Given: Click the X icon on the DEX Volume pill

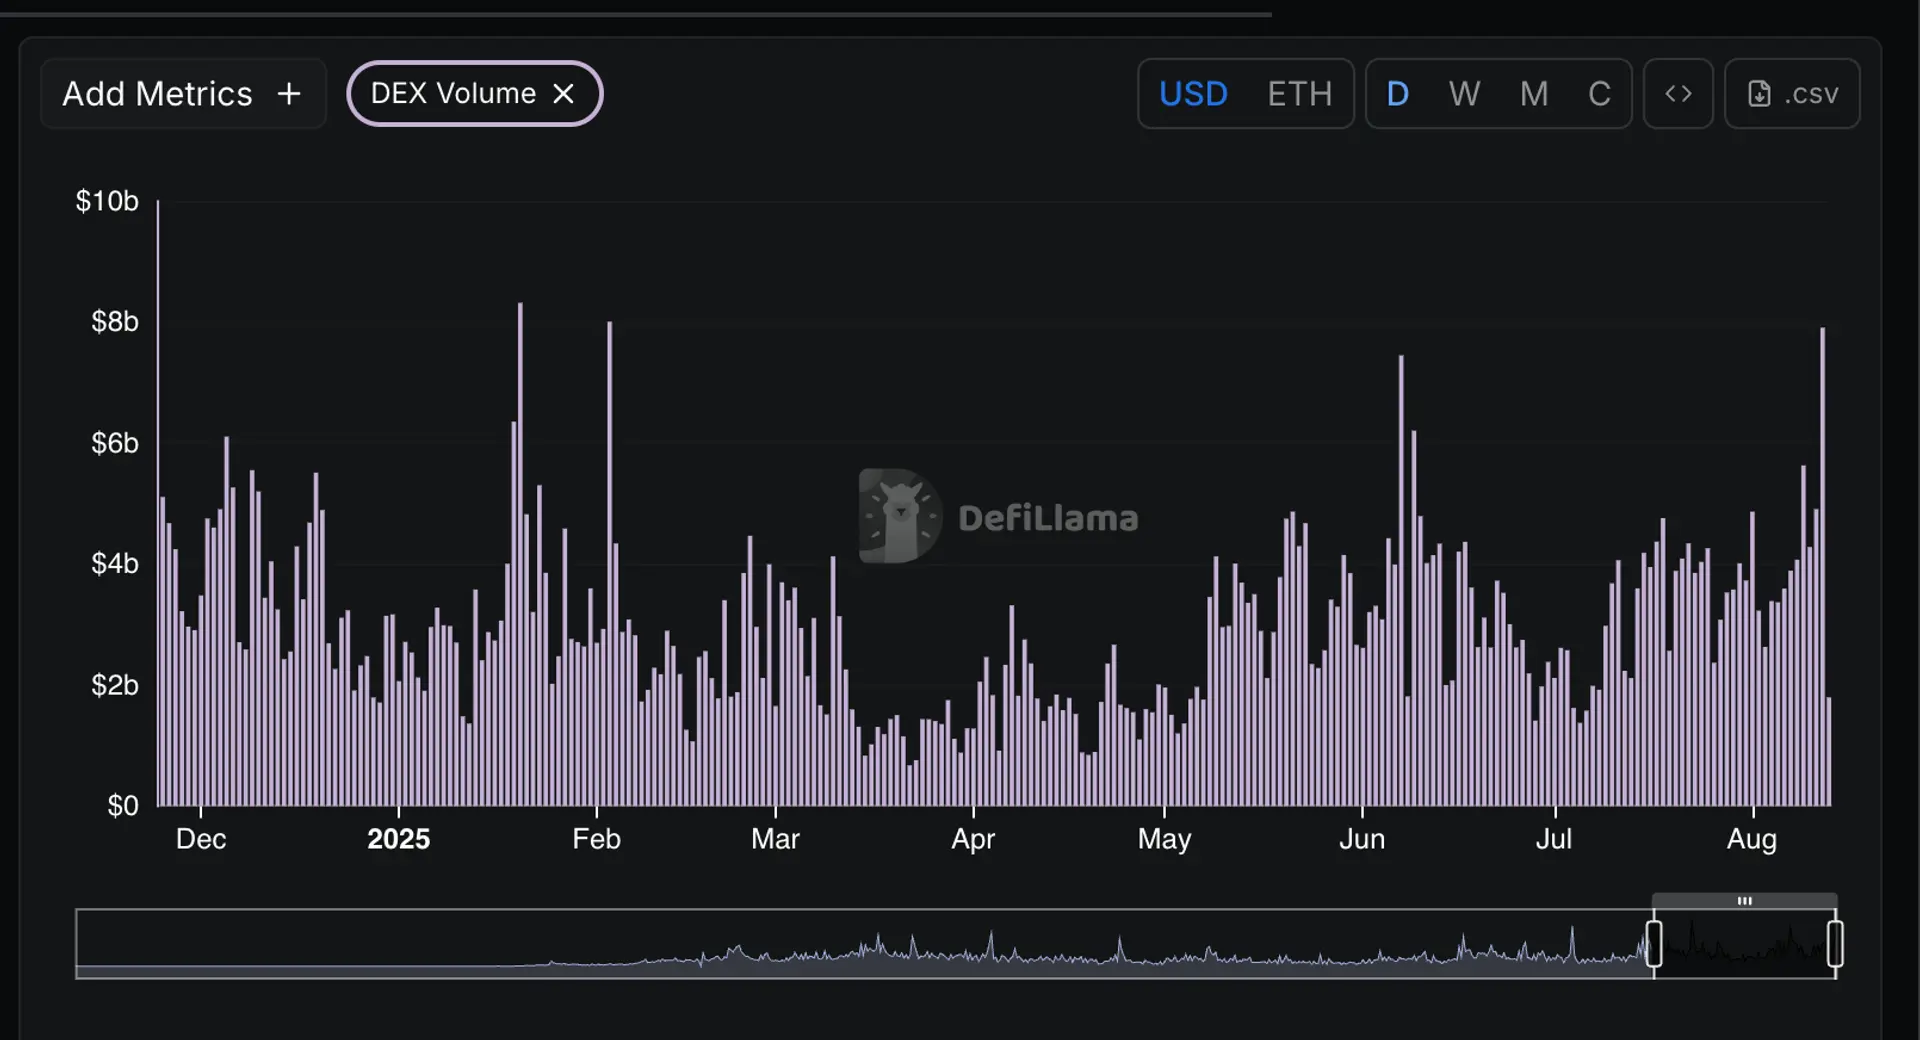Looking at the screenshot, I should 564,93.
